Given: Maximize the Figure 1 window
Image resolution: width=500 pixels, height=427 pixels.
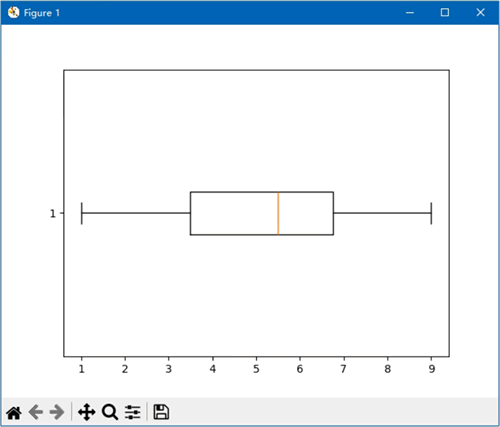Looking at the screenshot, I should coord(445,13).
